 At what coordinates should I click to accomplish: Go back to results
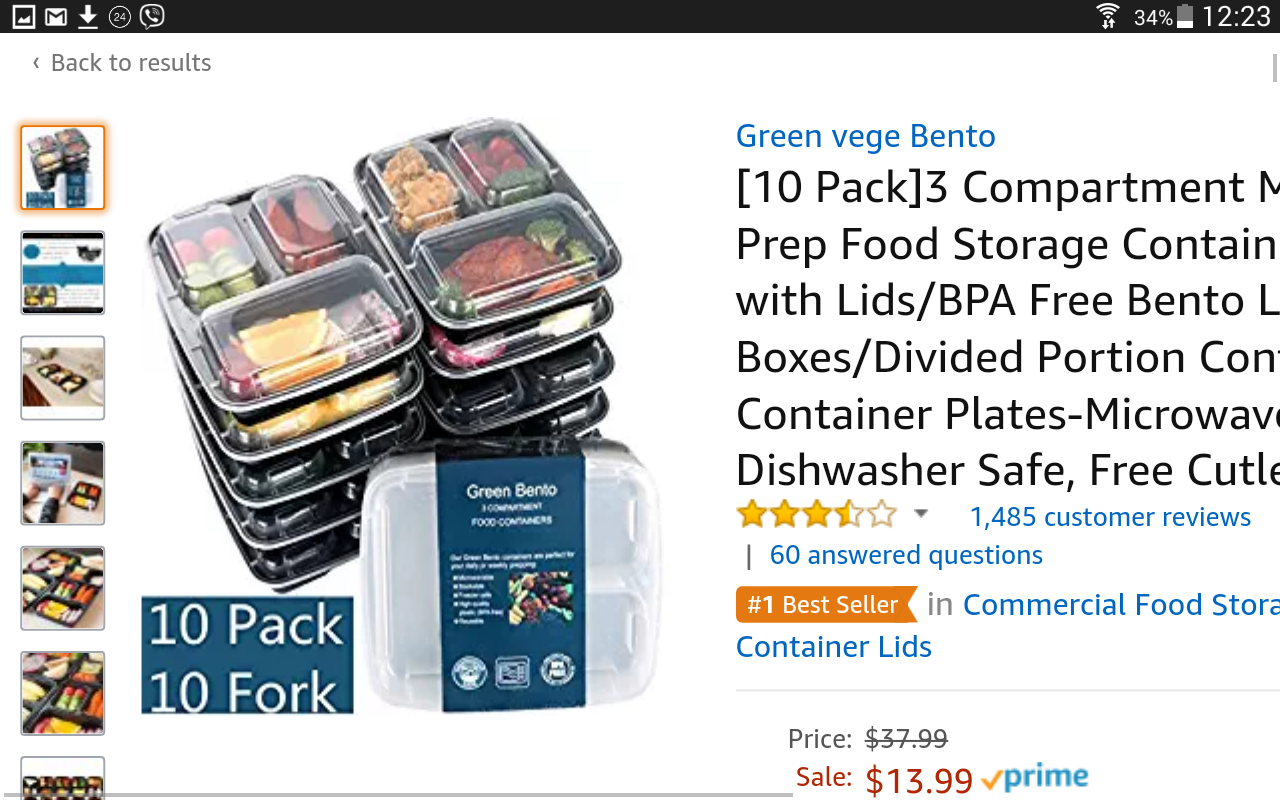coord(121,63)
